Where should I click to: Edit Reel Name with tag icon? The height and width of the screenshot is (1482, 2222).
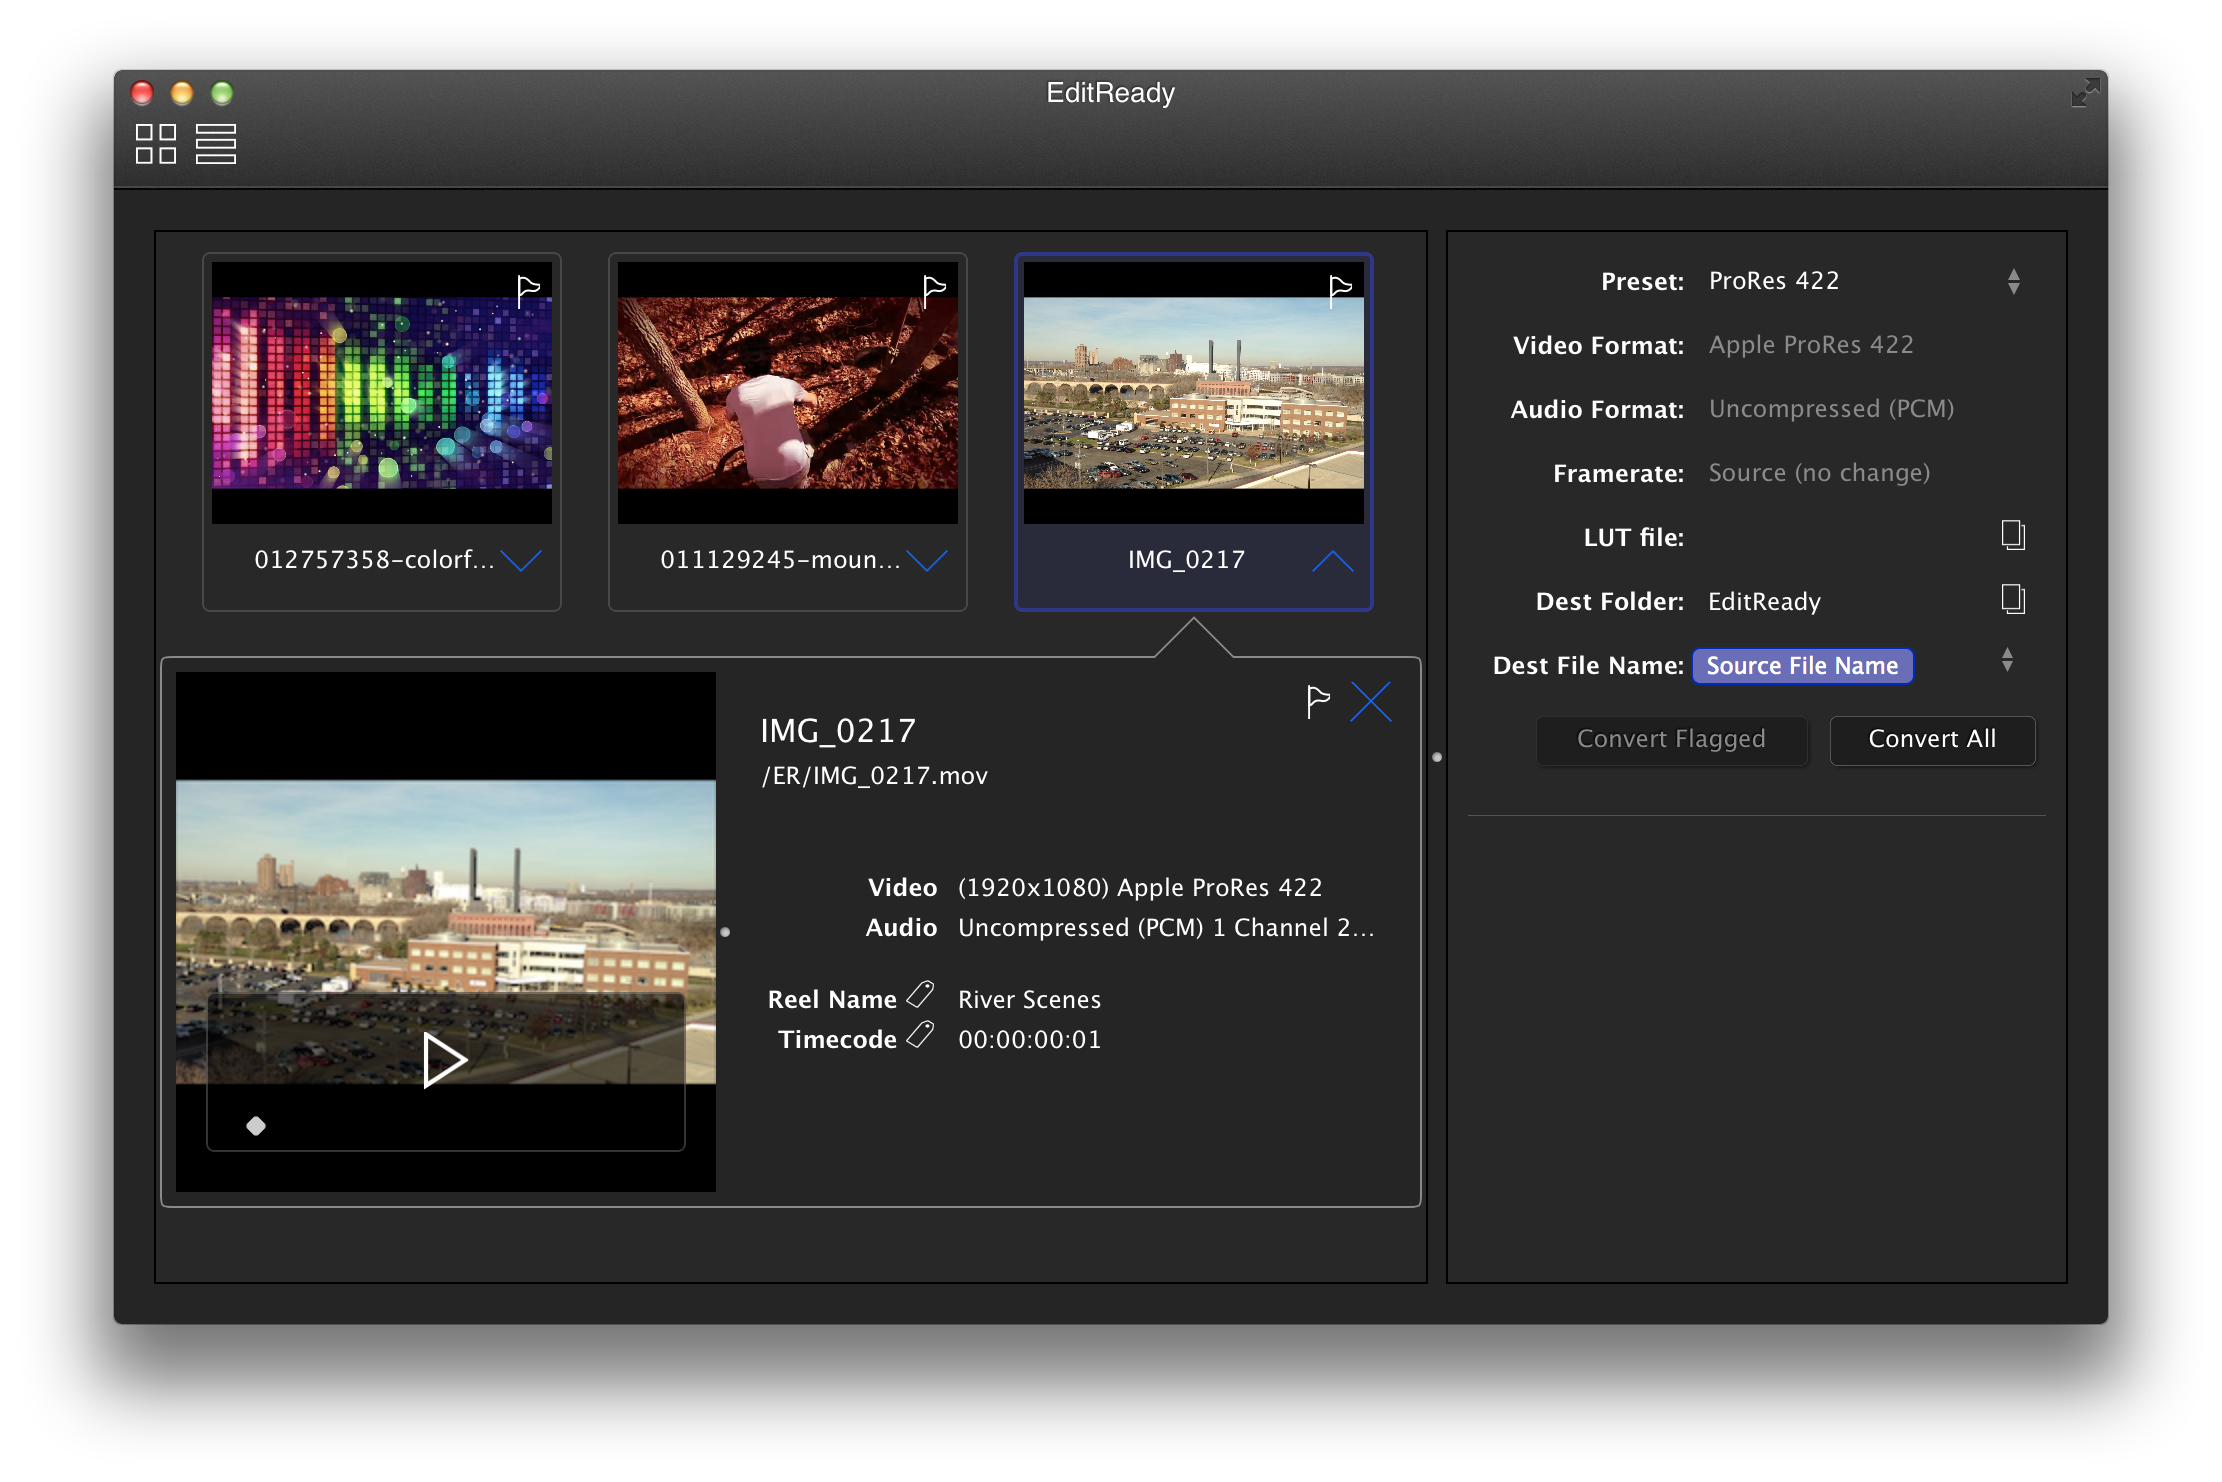(x=920, y=995)
